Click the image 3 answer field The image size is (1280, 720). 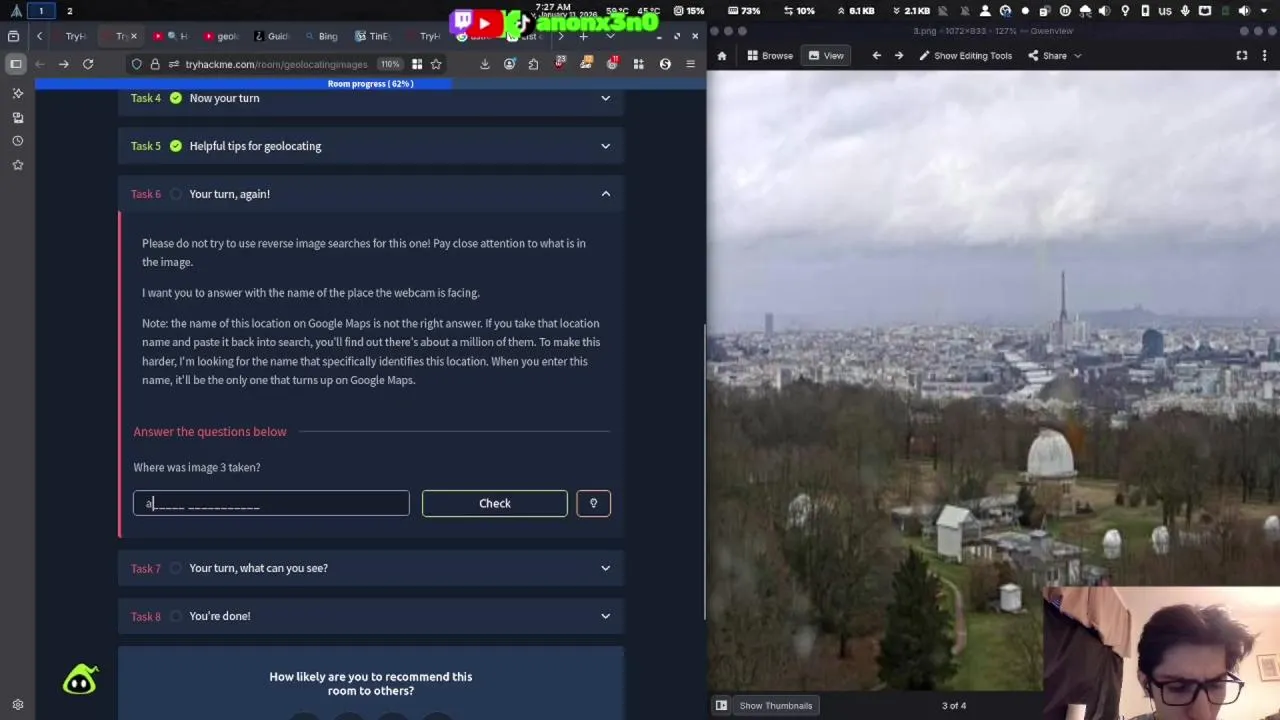point(271,503)
